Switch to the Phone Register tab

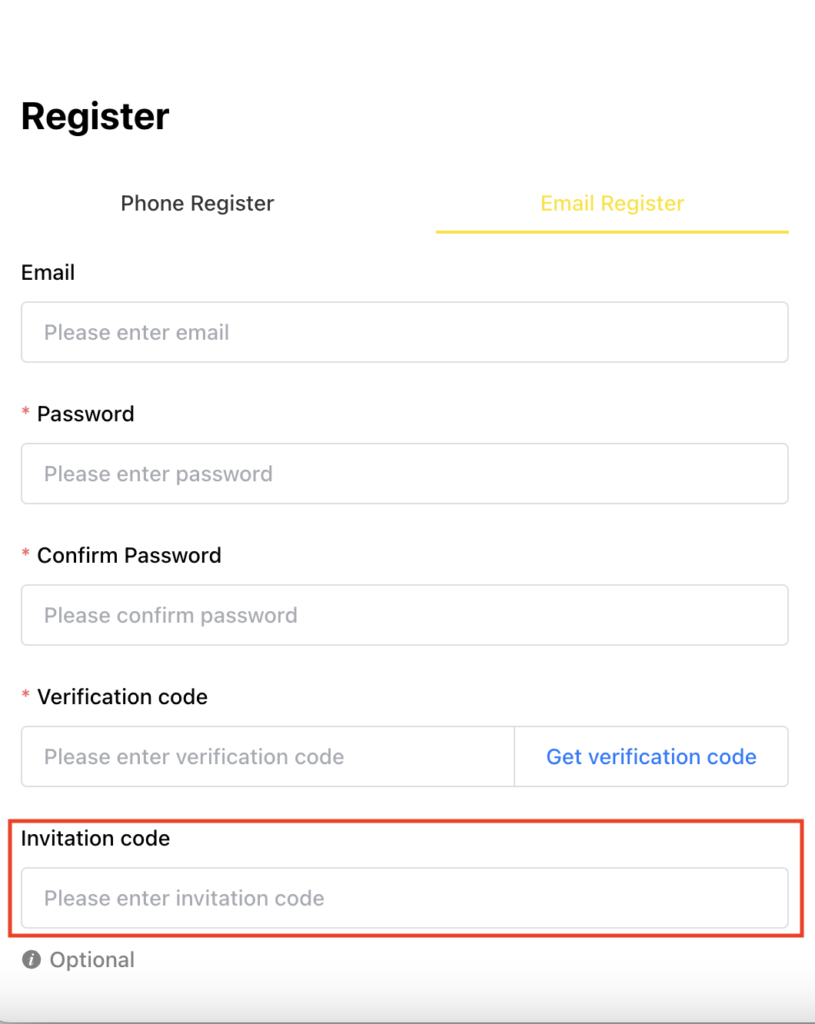coord(197,204)
